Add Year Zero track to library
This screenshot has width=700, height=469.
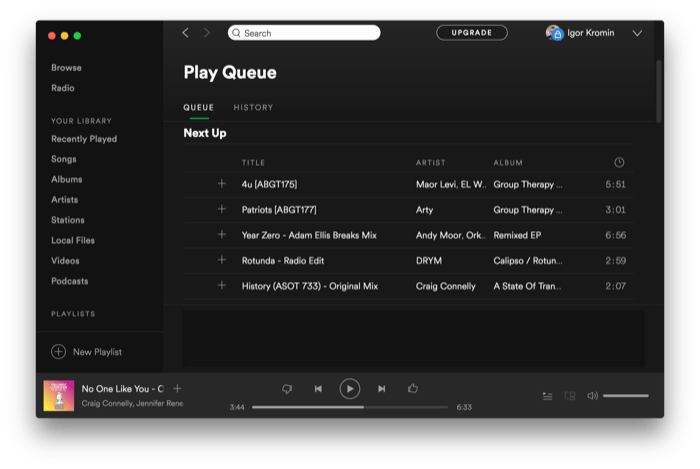(x=222, y=234)
